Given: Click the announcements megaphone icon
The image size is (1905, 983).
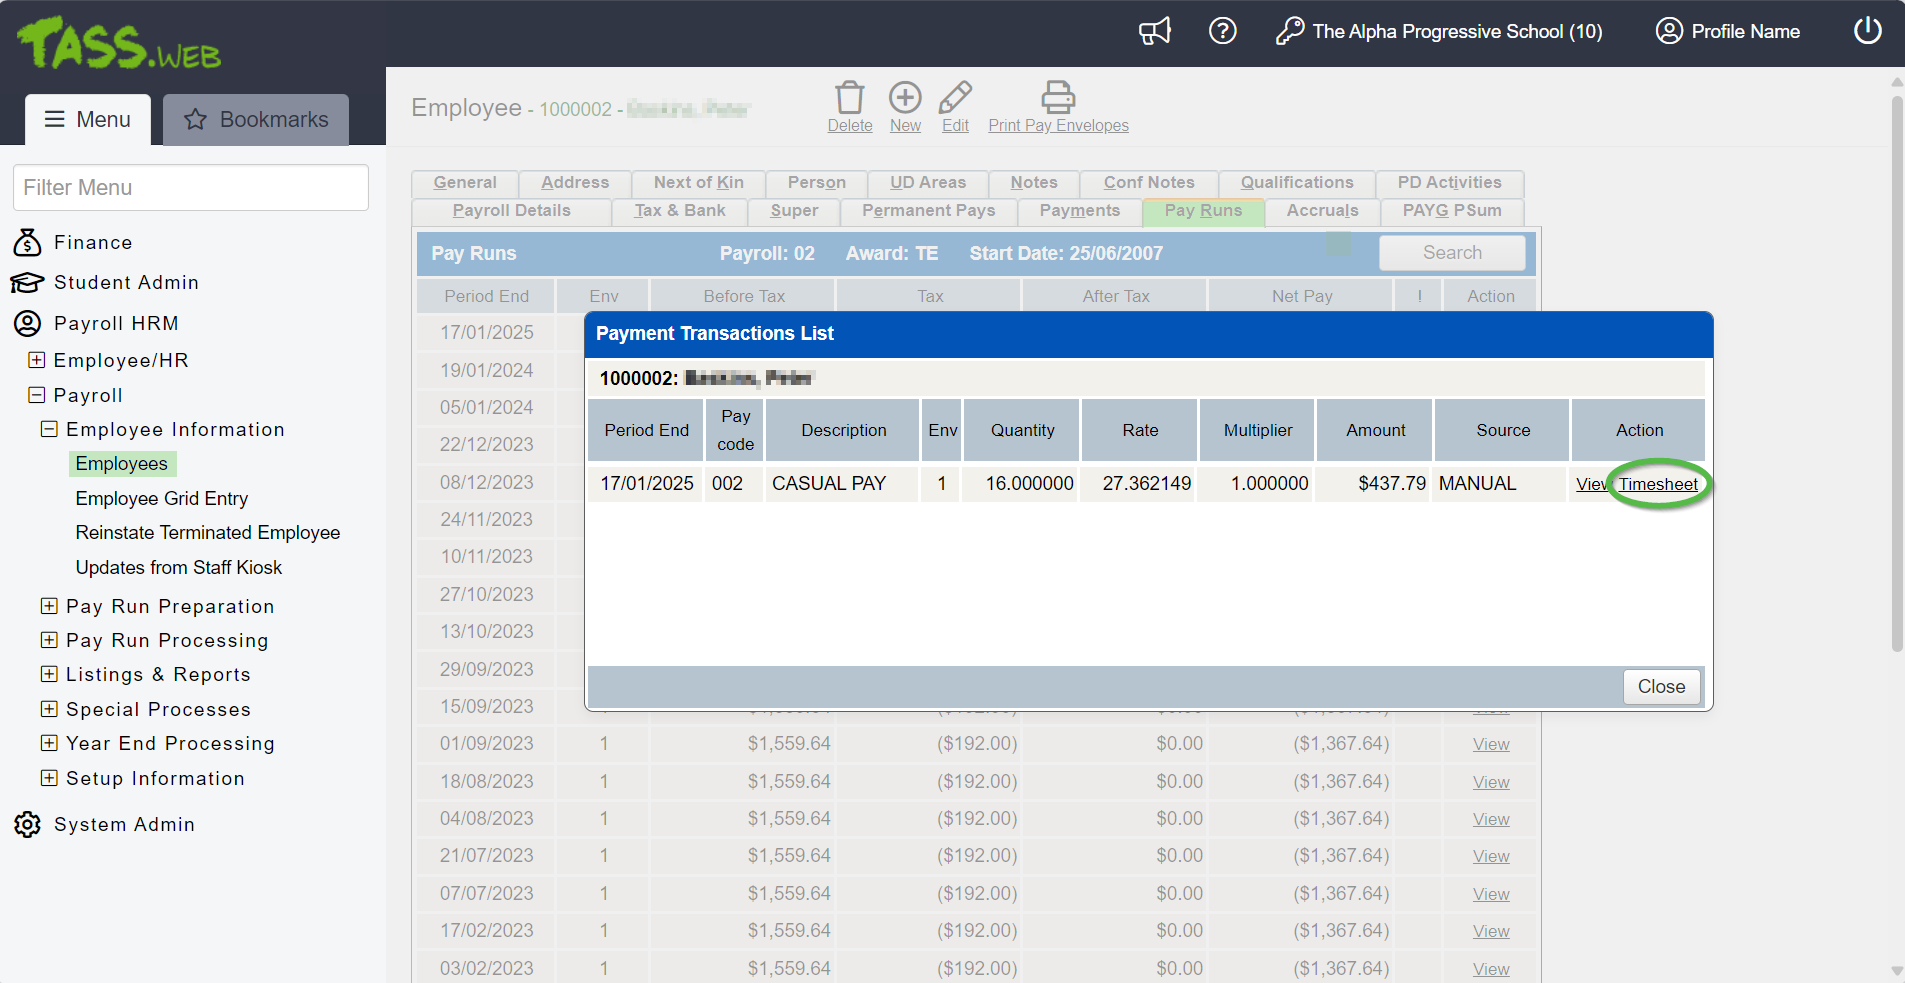Looking at the screenshot, I should tap(1154, 31).
